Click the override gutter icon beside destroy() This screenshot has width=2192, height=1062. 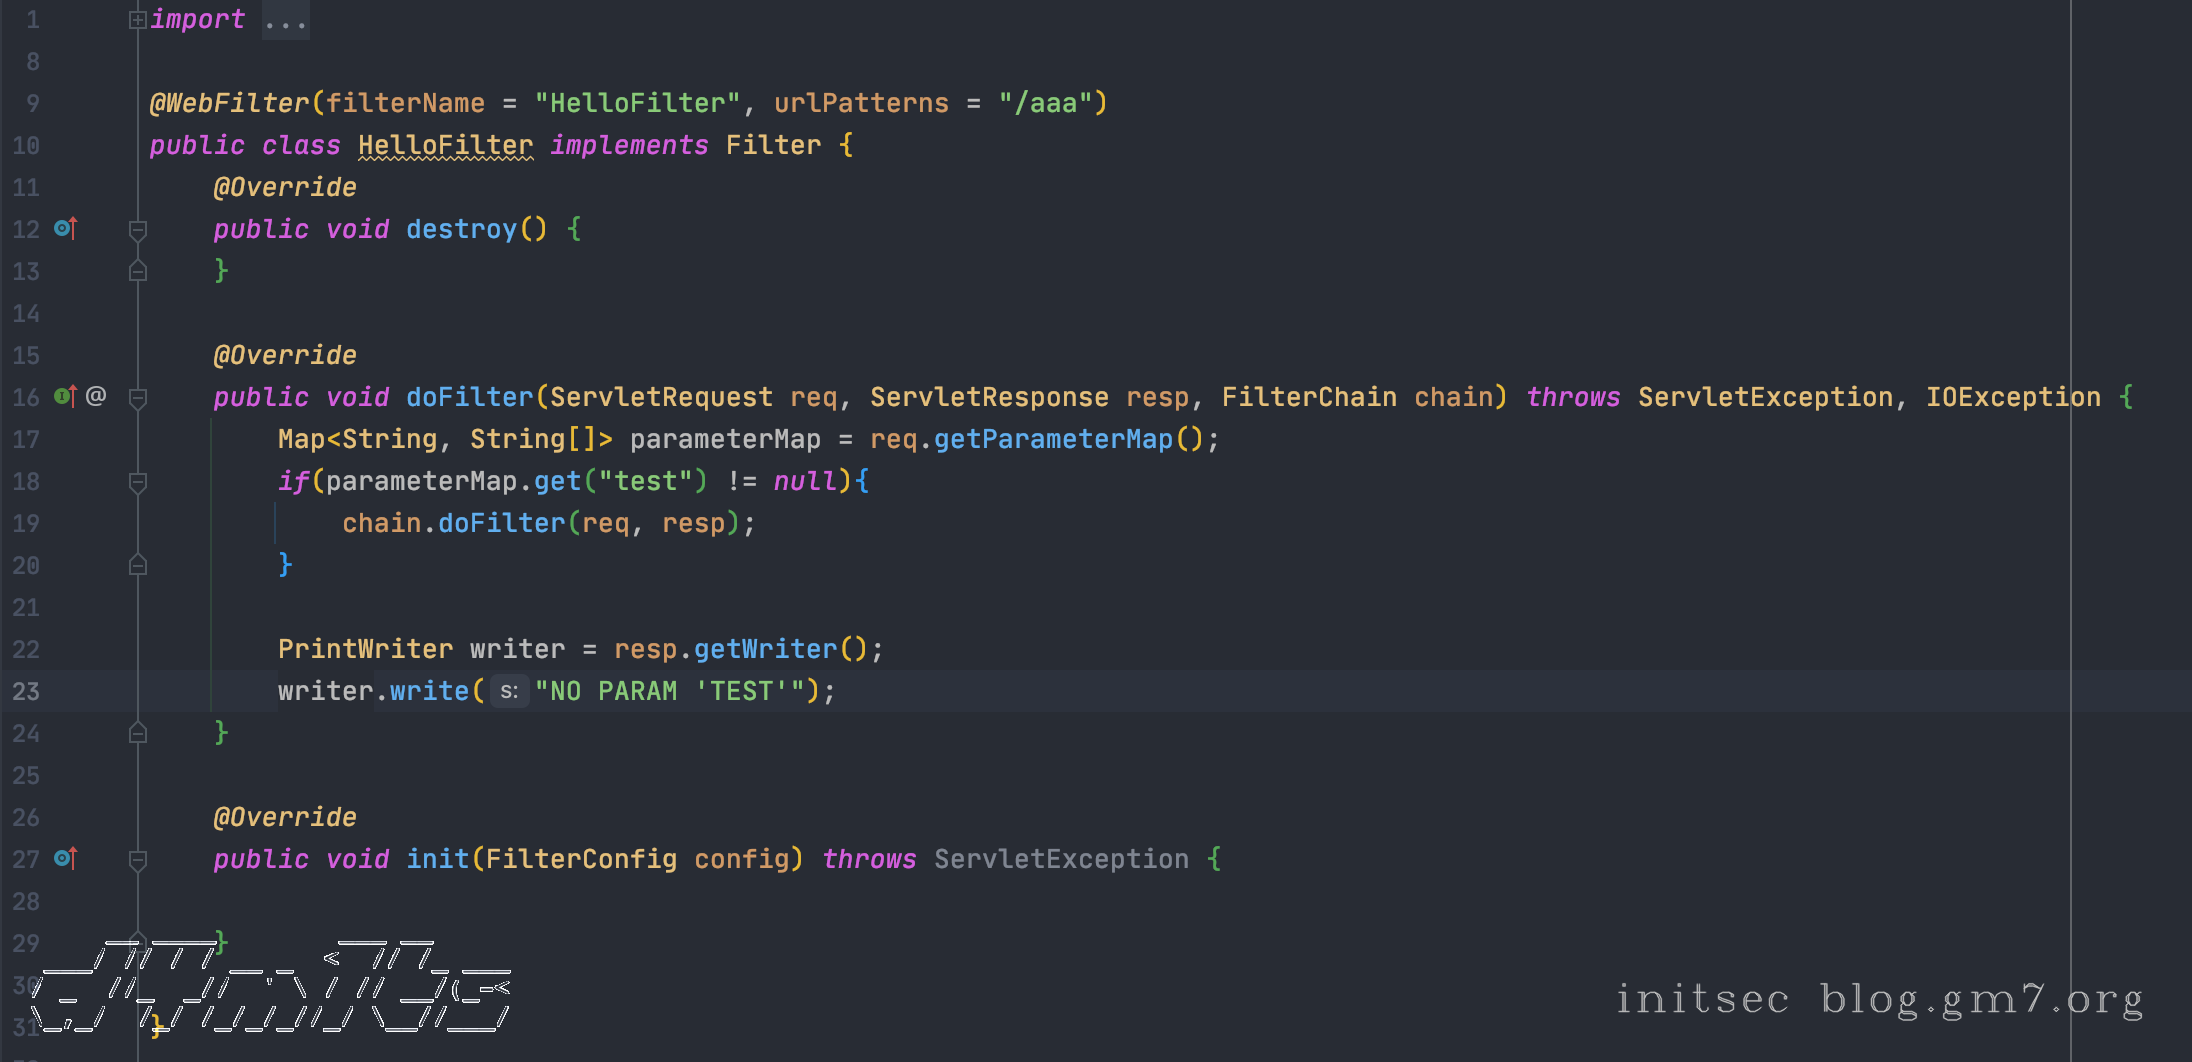click(x=65, y=229)
